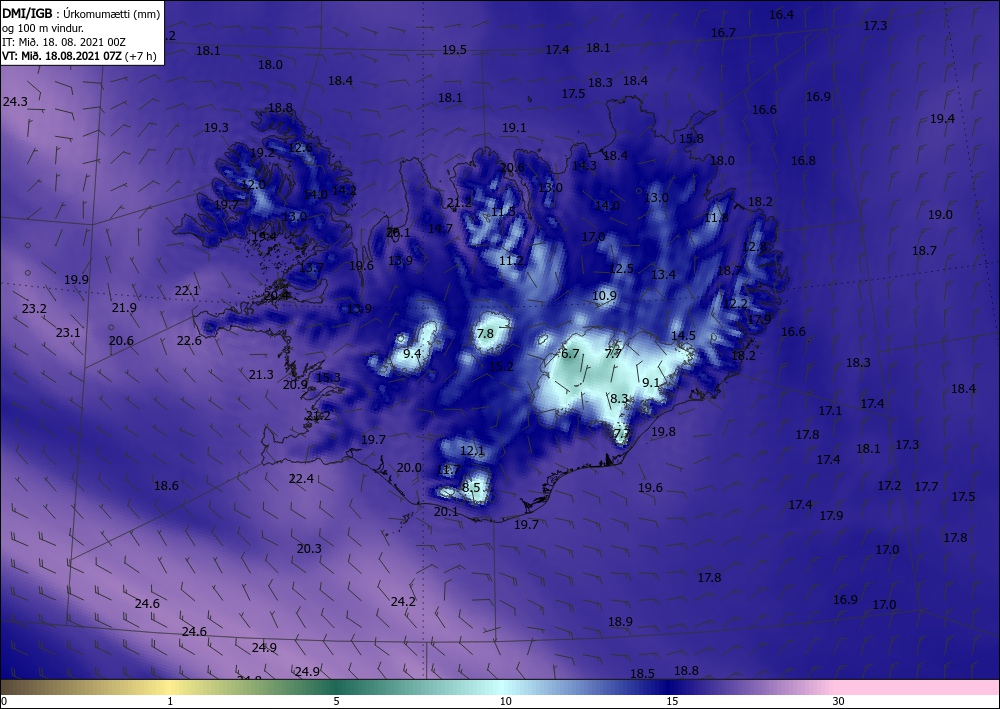
Task: Click the value 13.7 on the map
Action: tap(311, 267)
